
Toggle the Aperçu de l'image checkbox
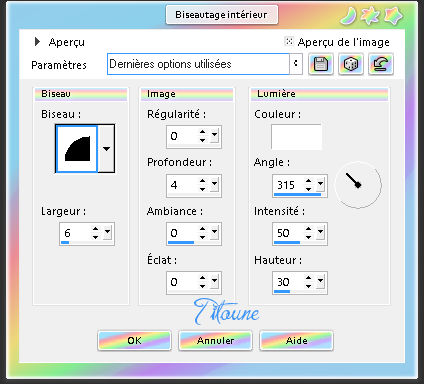(x=289, y=41)
